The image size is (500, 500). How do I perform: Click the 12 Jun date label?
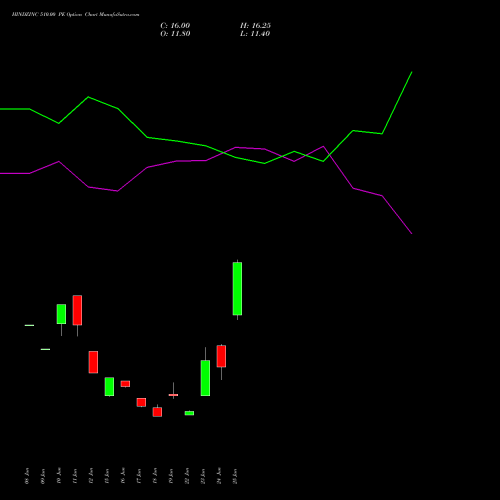tap(91, 476)
